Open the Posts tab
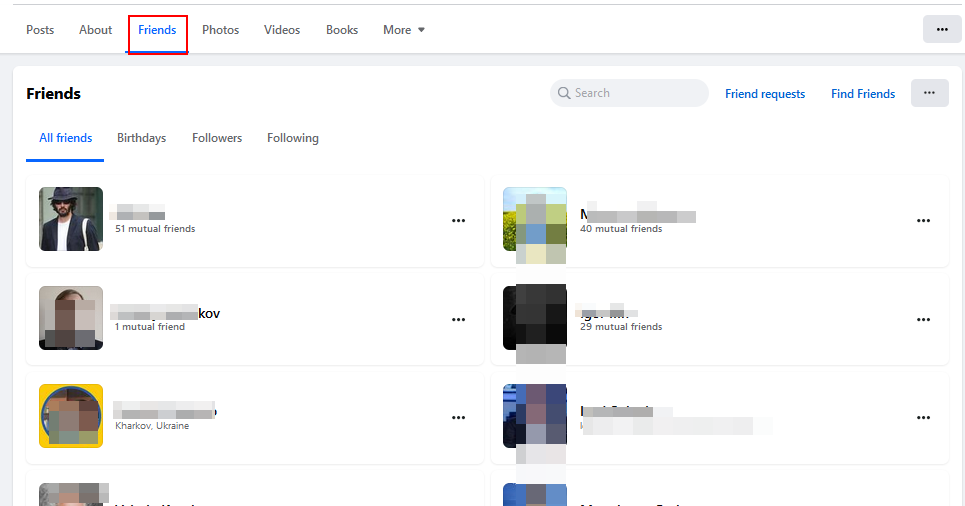This screenshot has height=506, width=965. click(x=40, y=30)
